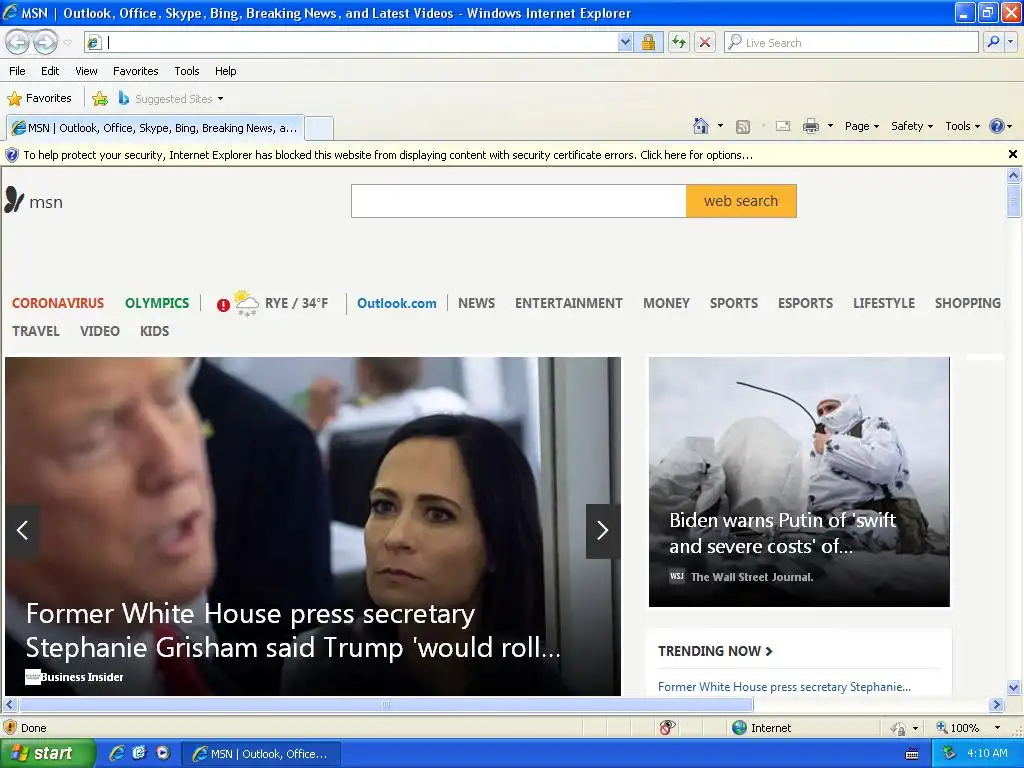Click in the address bar field
The width and height of the screenshot is (1024, 768).
(x=361, y=42)
